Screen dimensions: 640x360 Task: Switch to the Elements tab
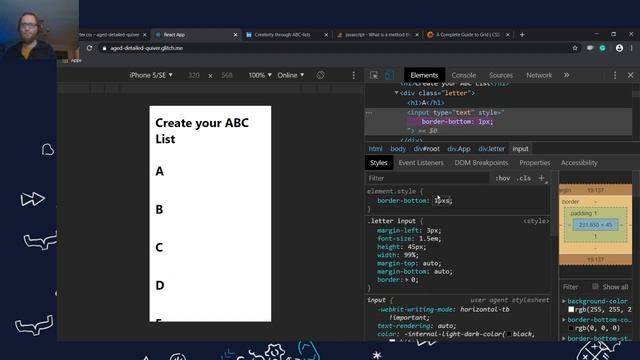tap(424, 75)
